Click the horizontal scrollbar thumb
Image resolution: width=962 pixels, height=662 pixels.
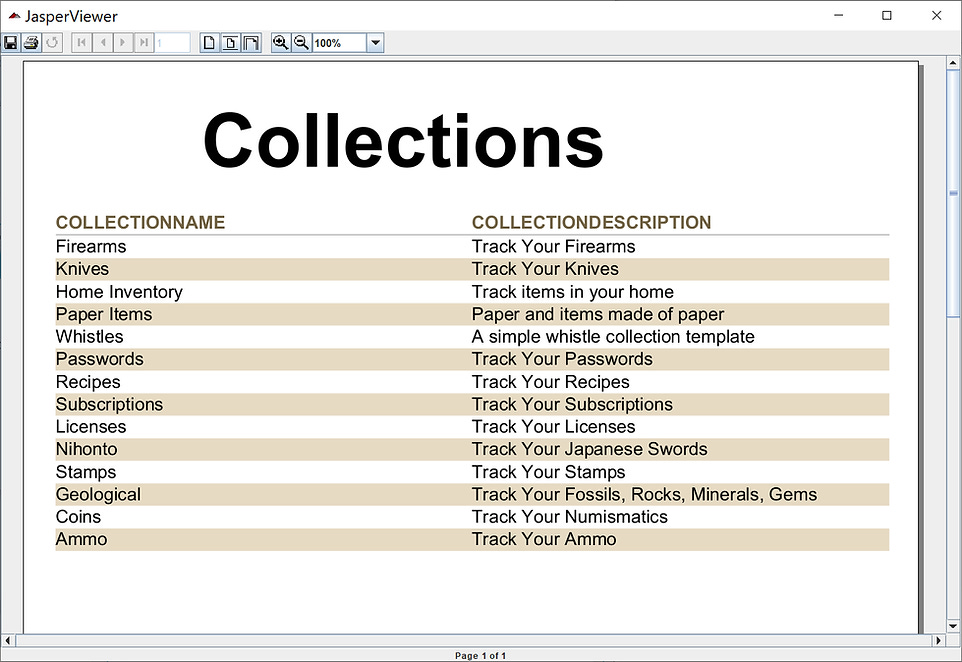[473, 641]
